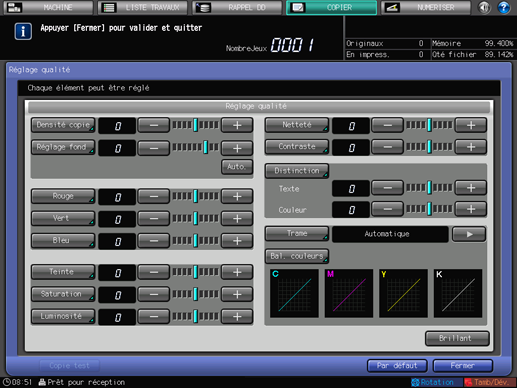The width and height of the screenshot is (517, 388).
Task: Switch to the LISTE TRAVAUX tab
Action: 143,7
